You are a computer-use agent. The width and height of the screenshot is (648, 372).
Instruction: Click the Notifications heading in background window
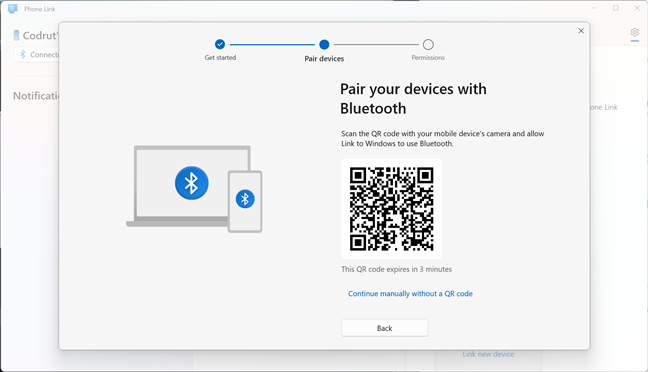pyautogui.click(x=36, y=96)
